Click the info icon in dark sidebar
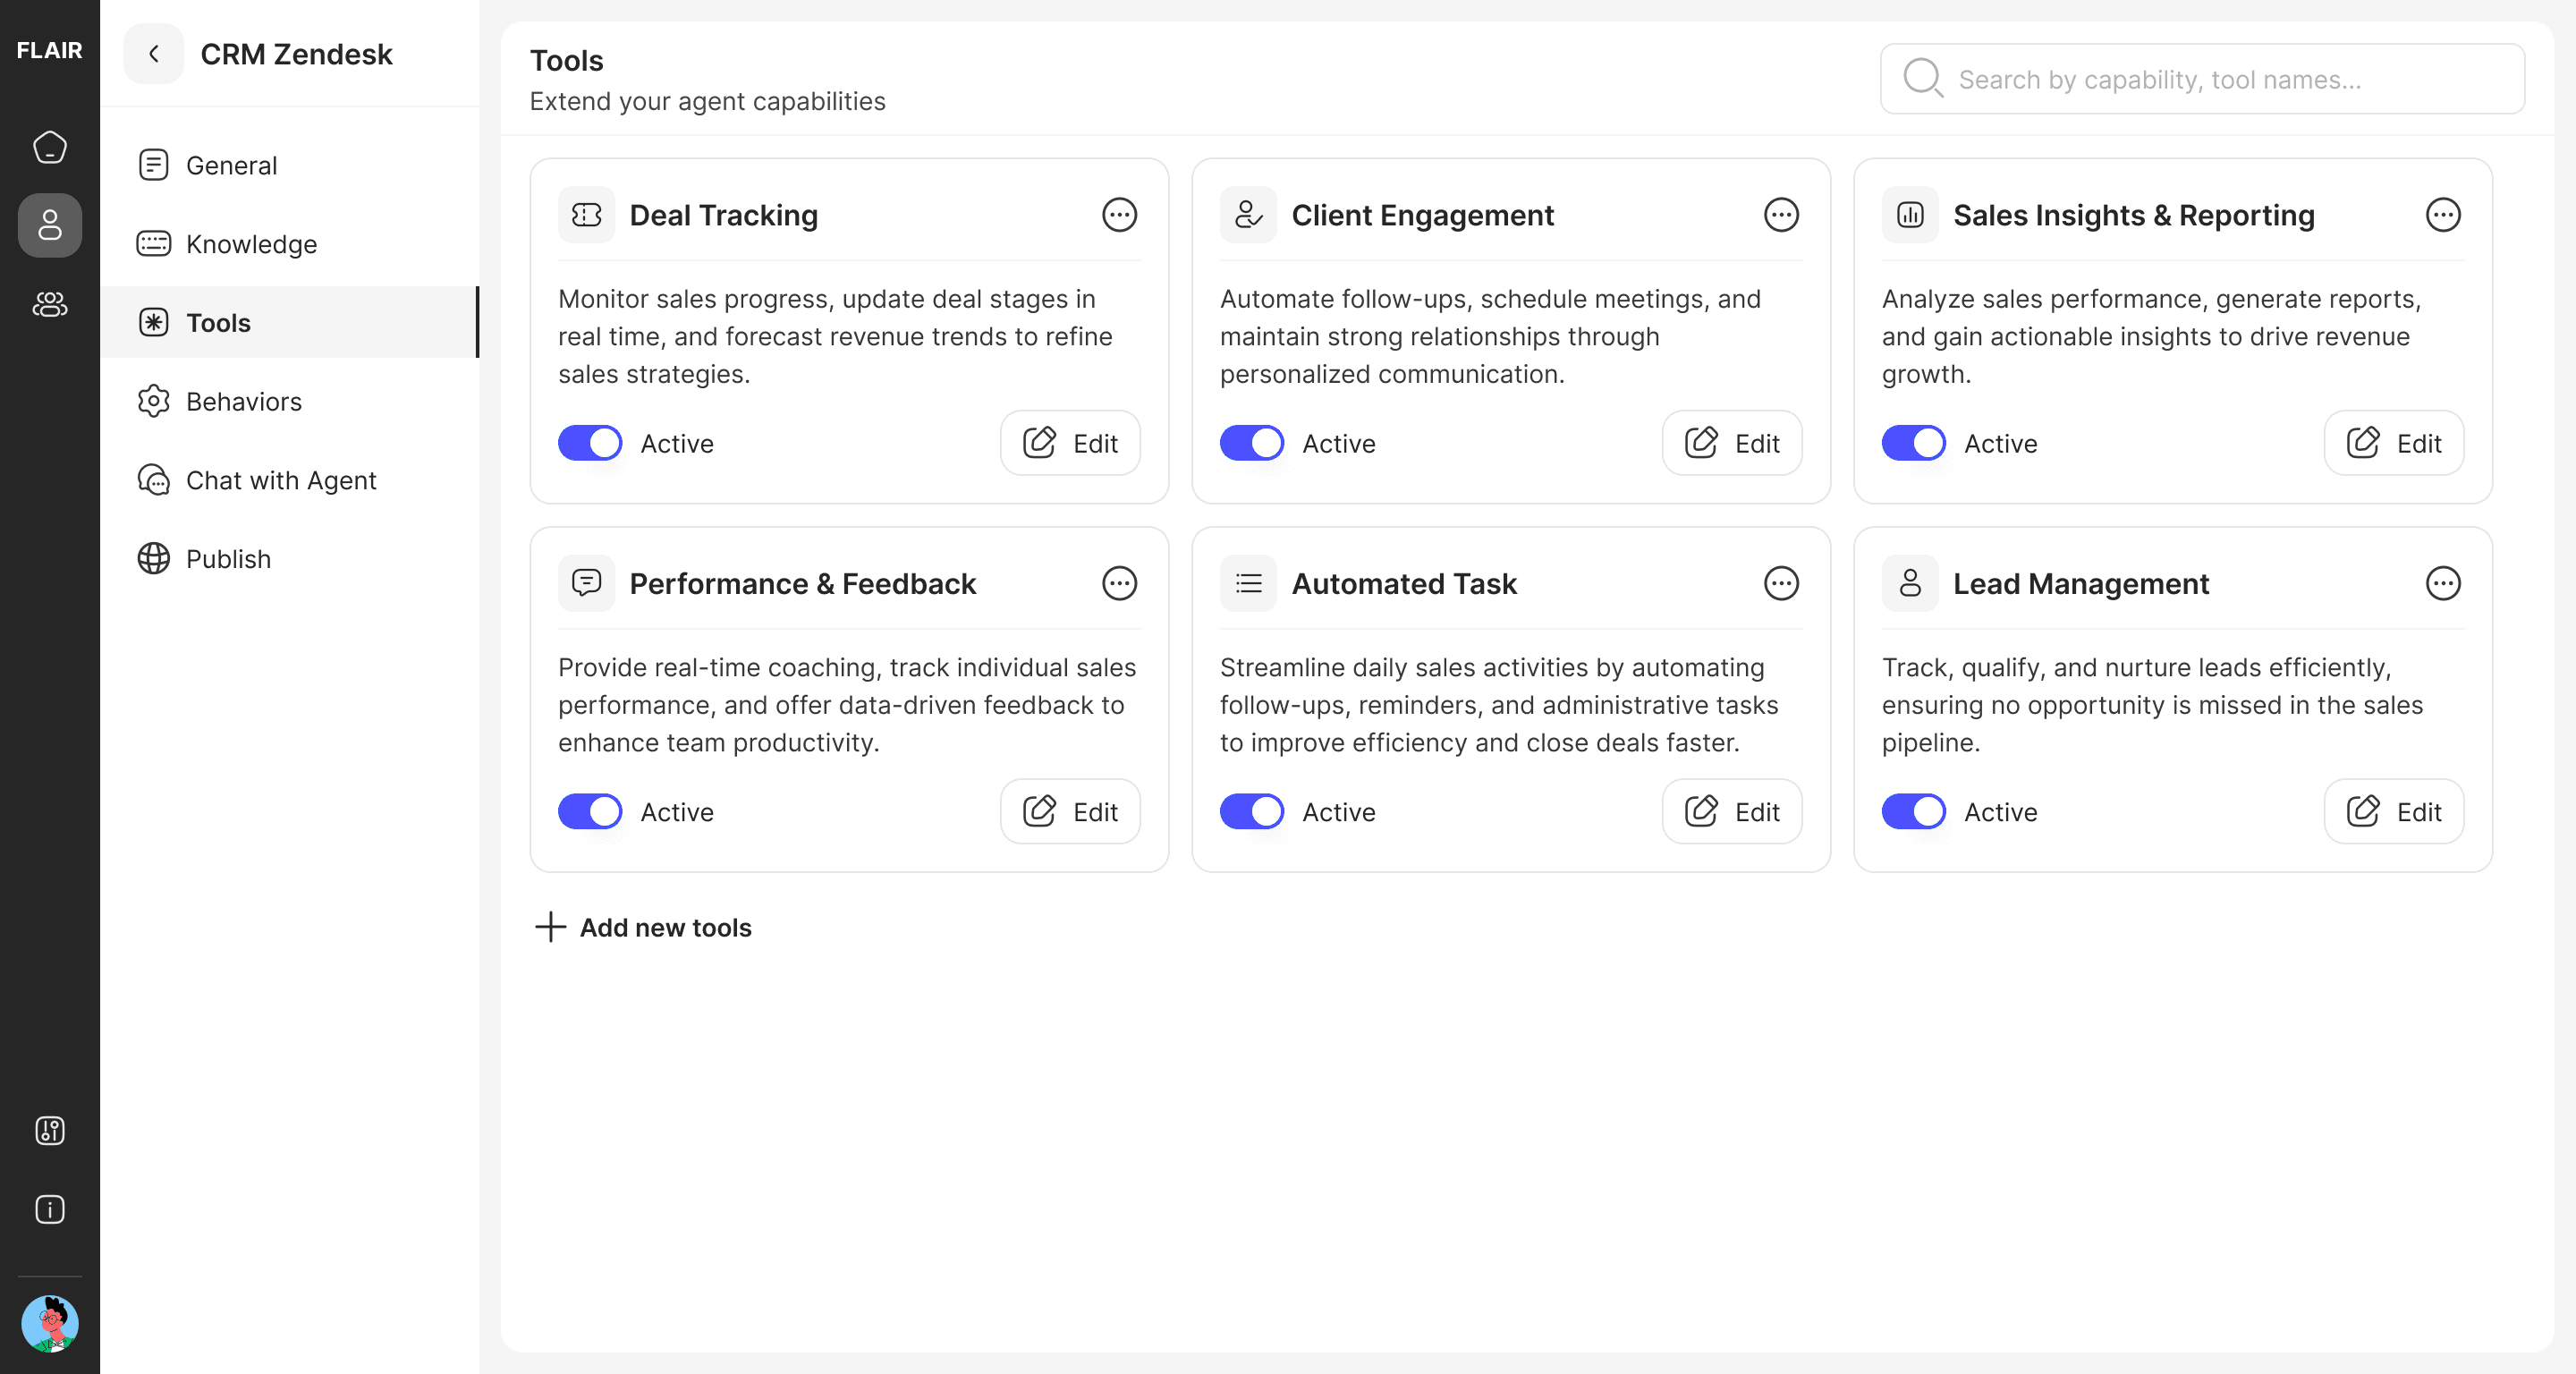Screen dimensions: 2576x1374 click(x=49, y=1209)
